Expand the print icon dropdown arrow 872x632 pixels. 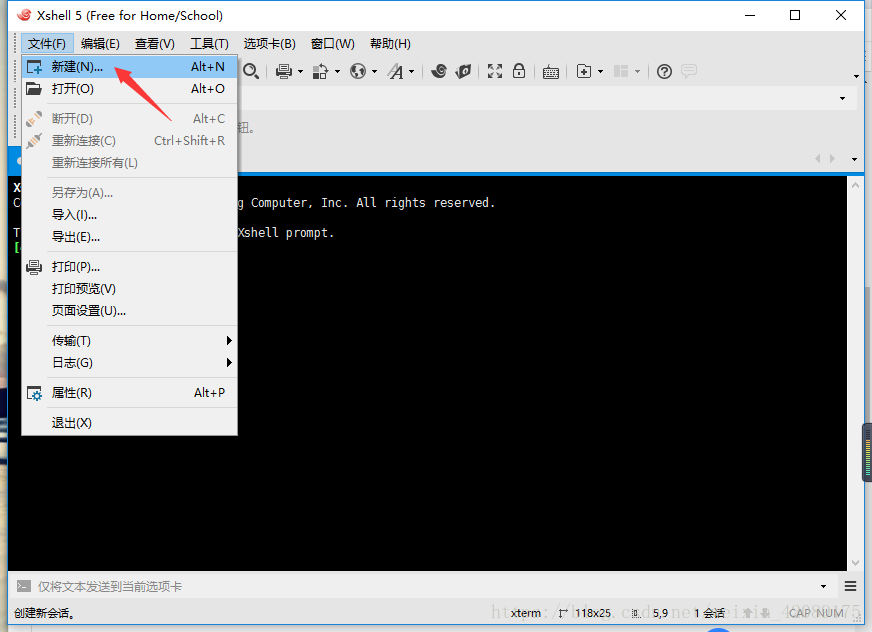300,71
